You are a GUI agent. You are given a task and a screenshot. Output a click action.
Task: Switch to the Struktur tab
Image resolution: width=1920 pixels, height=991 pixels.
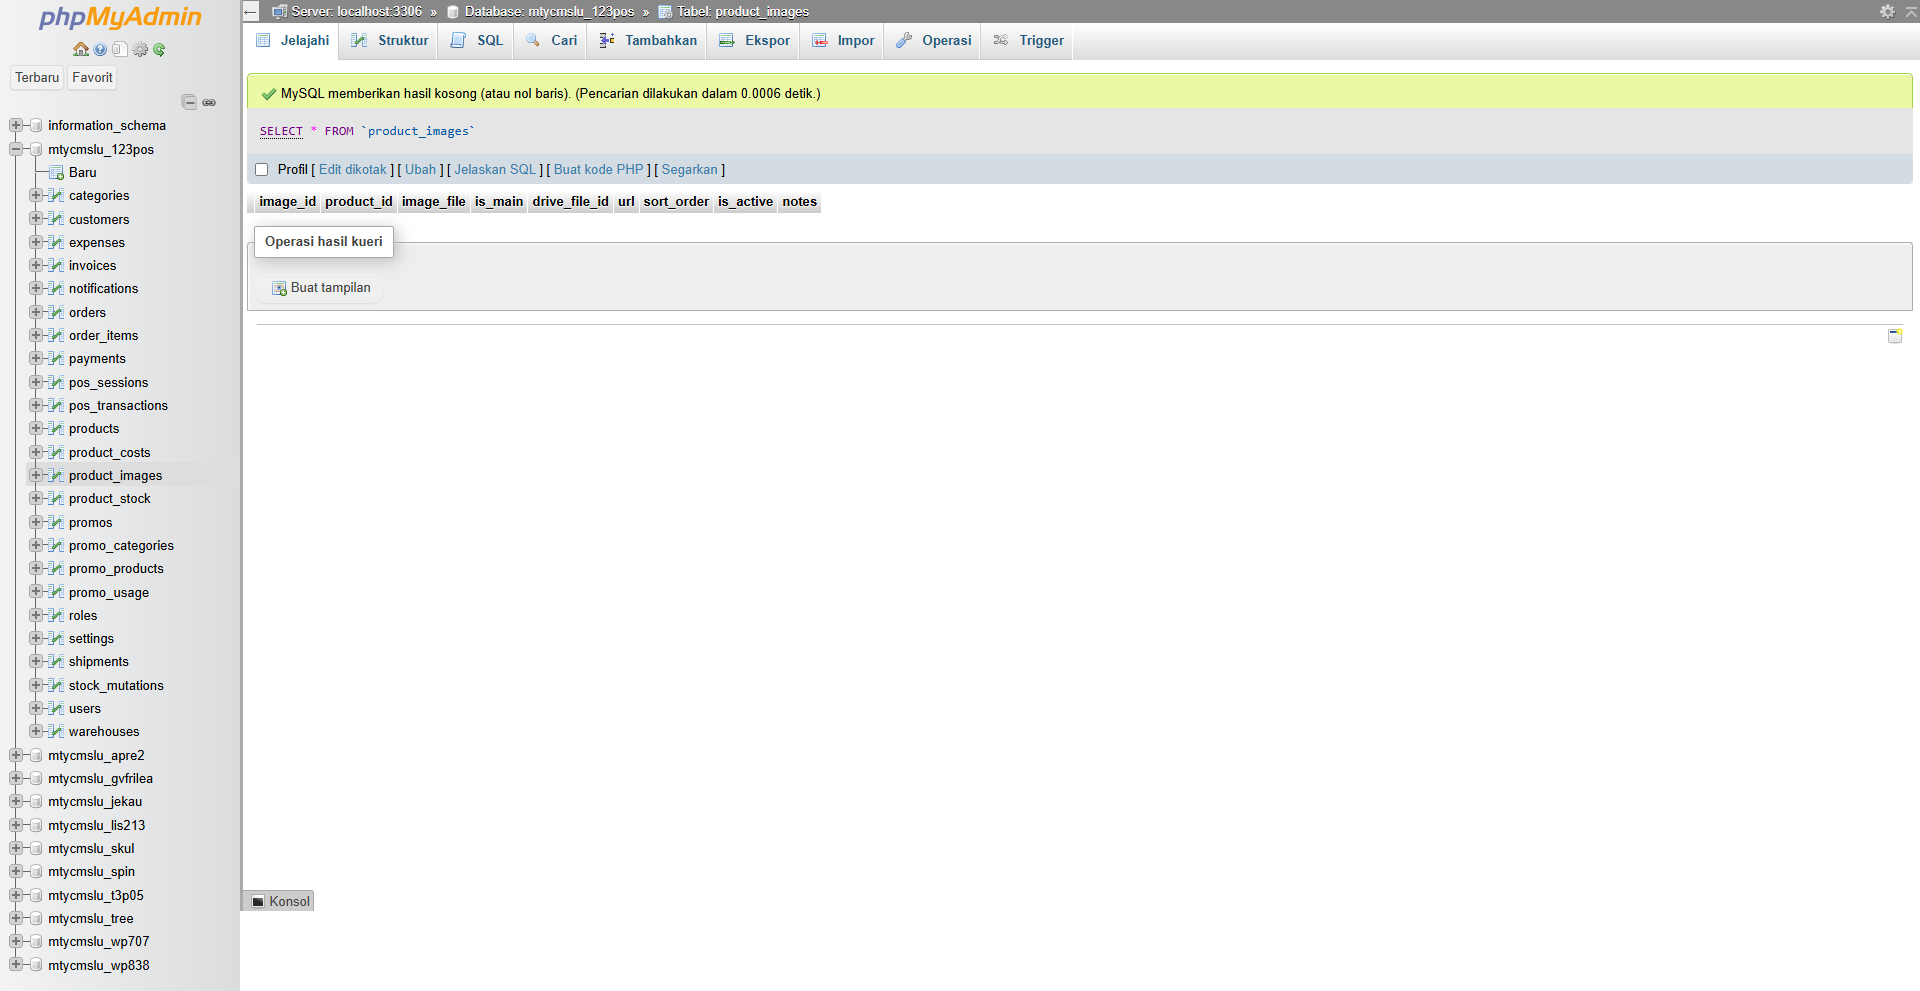click(x=391, y=41)
